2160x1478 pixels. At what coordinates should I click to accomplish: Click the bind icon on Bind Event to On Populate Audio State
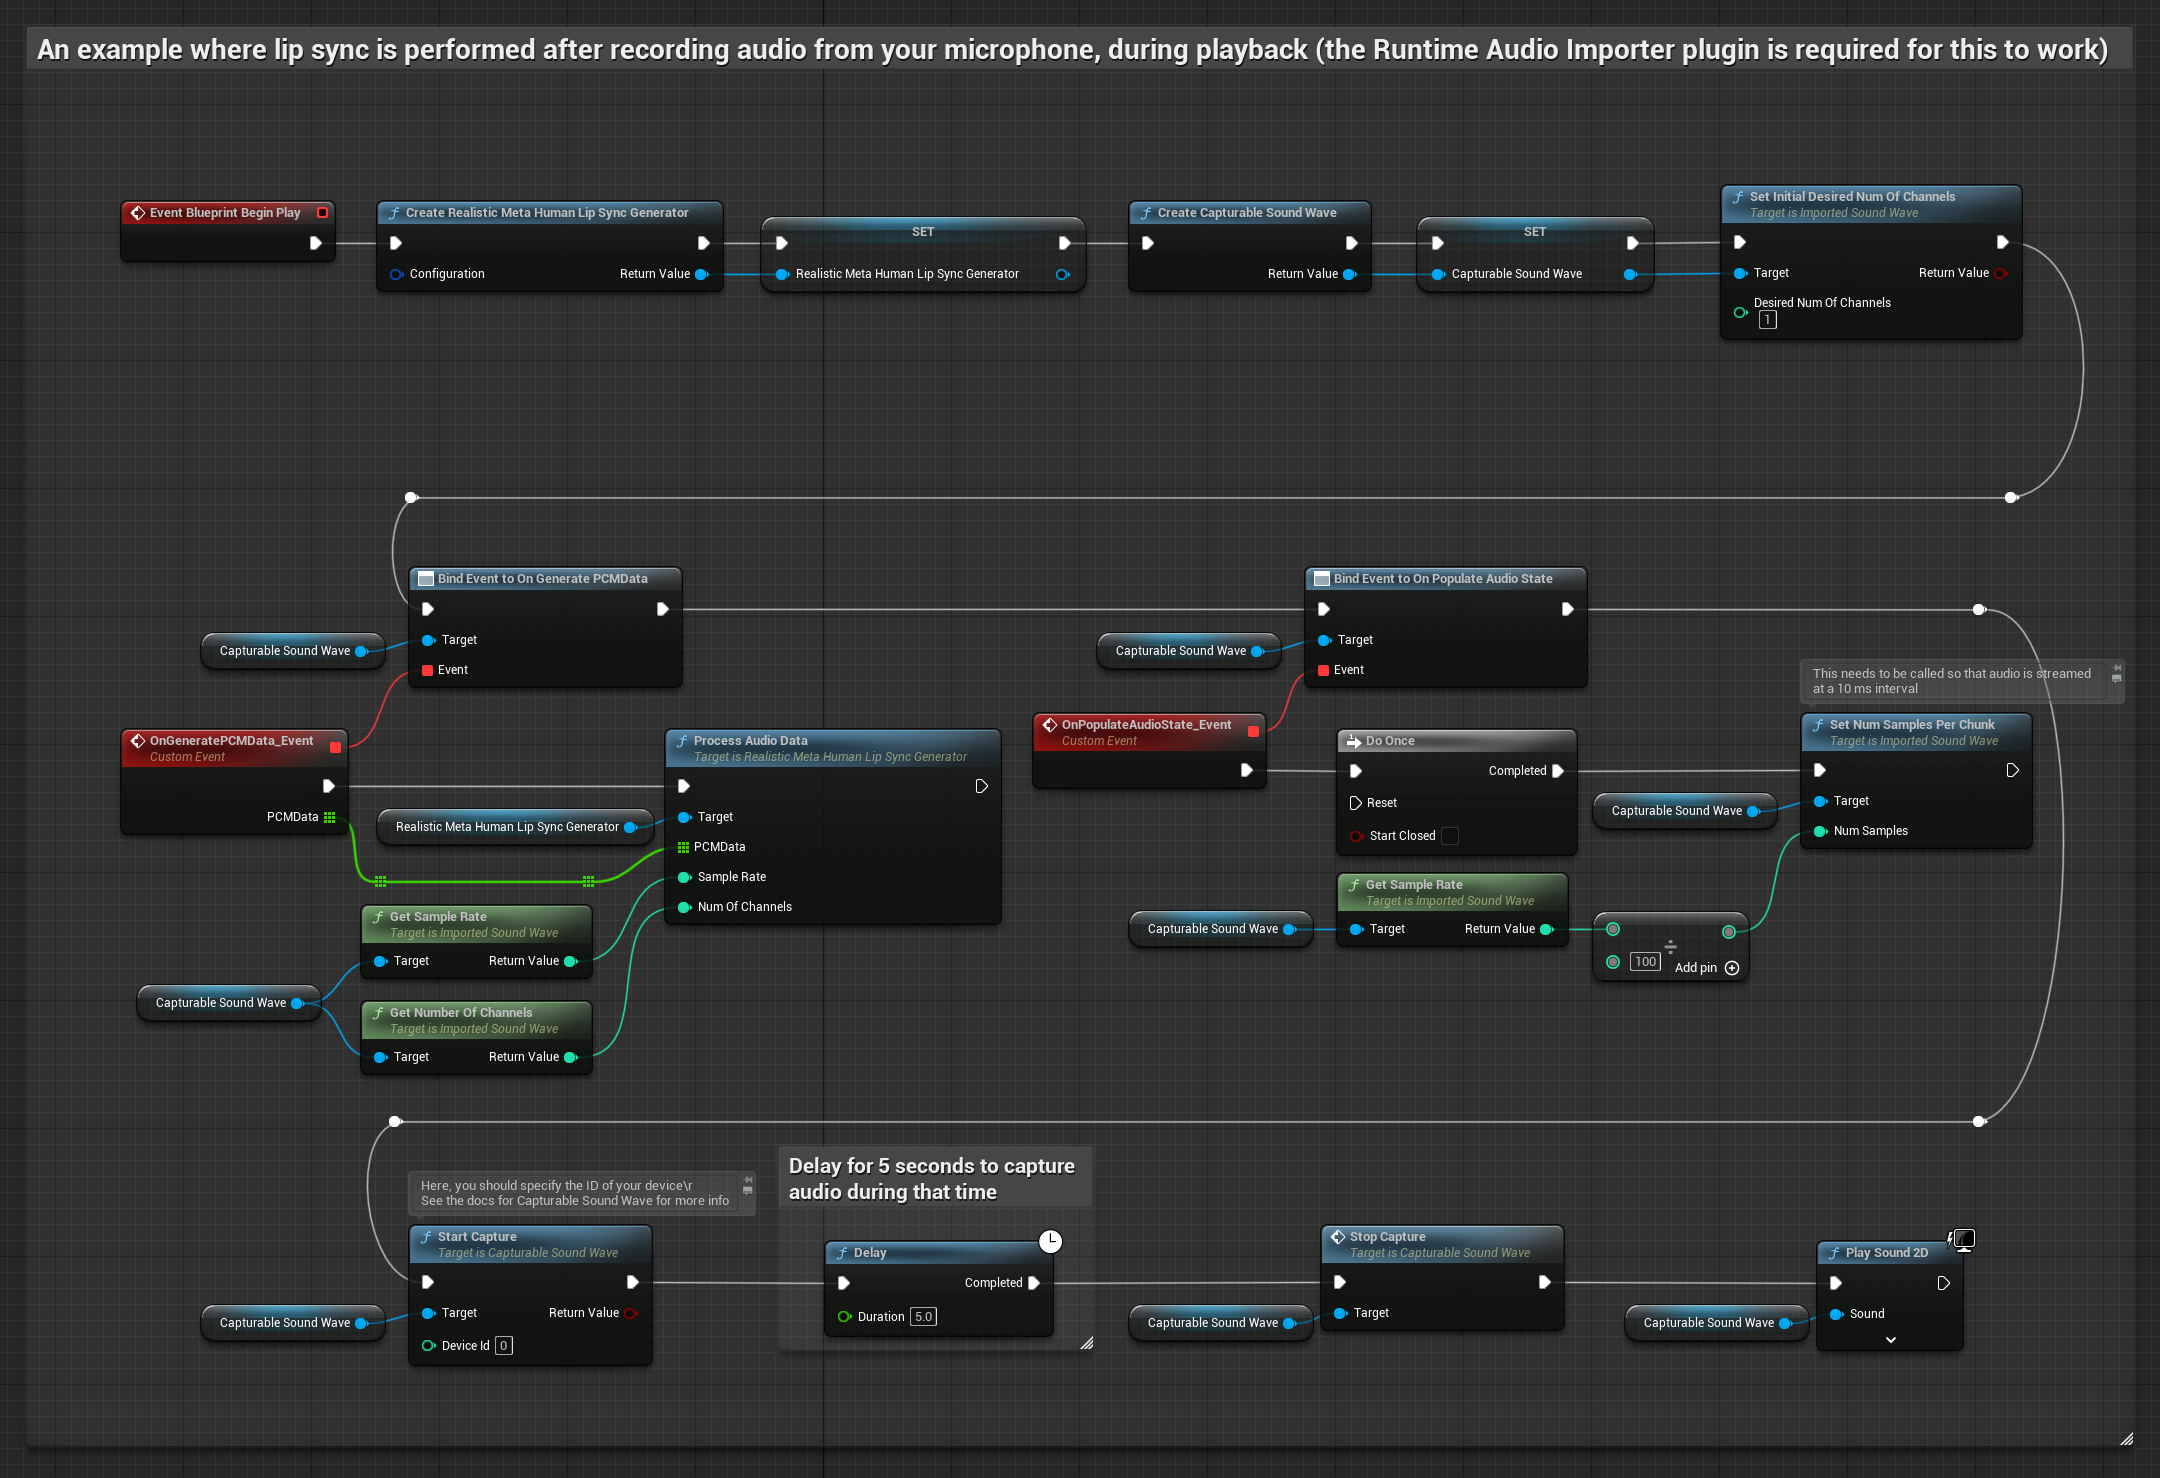pyautogui.click(x=1322, y=578)
